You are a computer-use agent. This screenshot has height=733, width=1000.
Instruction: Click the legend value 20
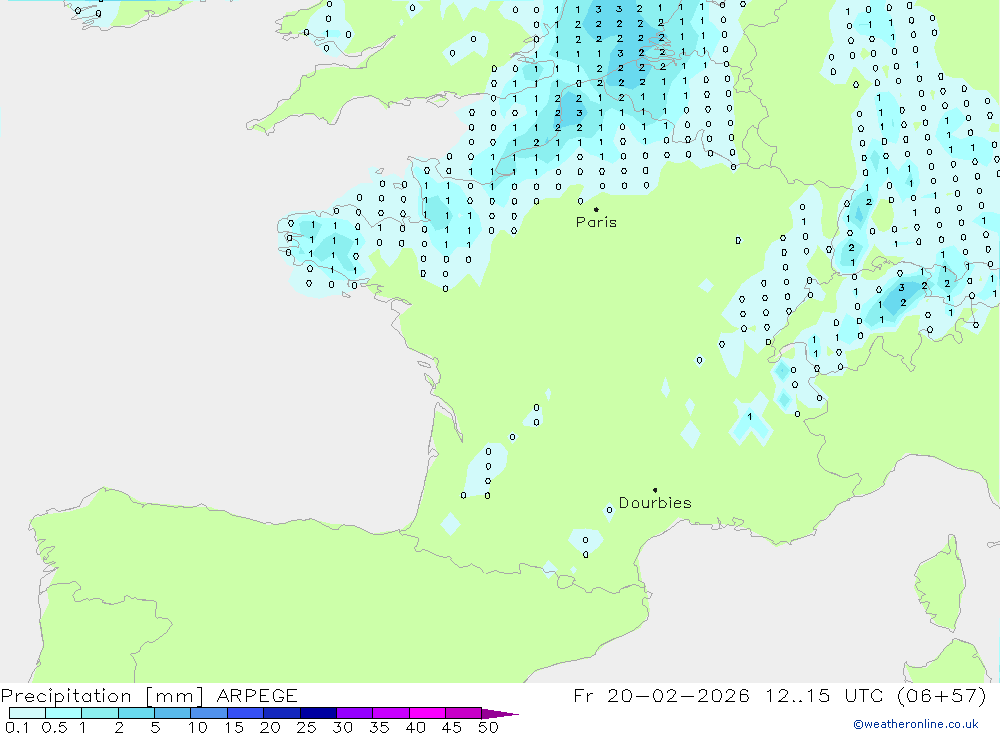(270, 727)
